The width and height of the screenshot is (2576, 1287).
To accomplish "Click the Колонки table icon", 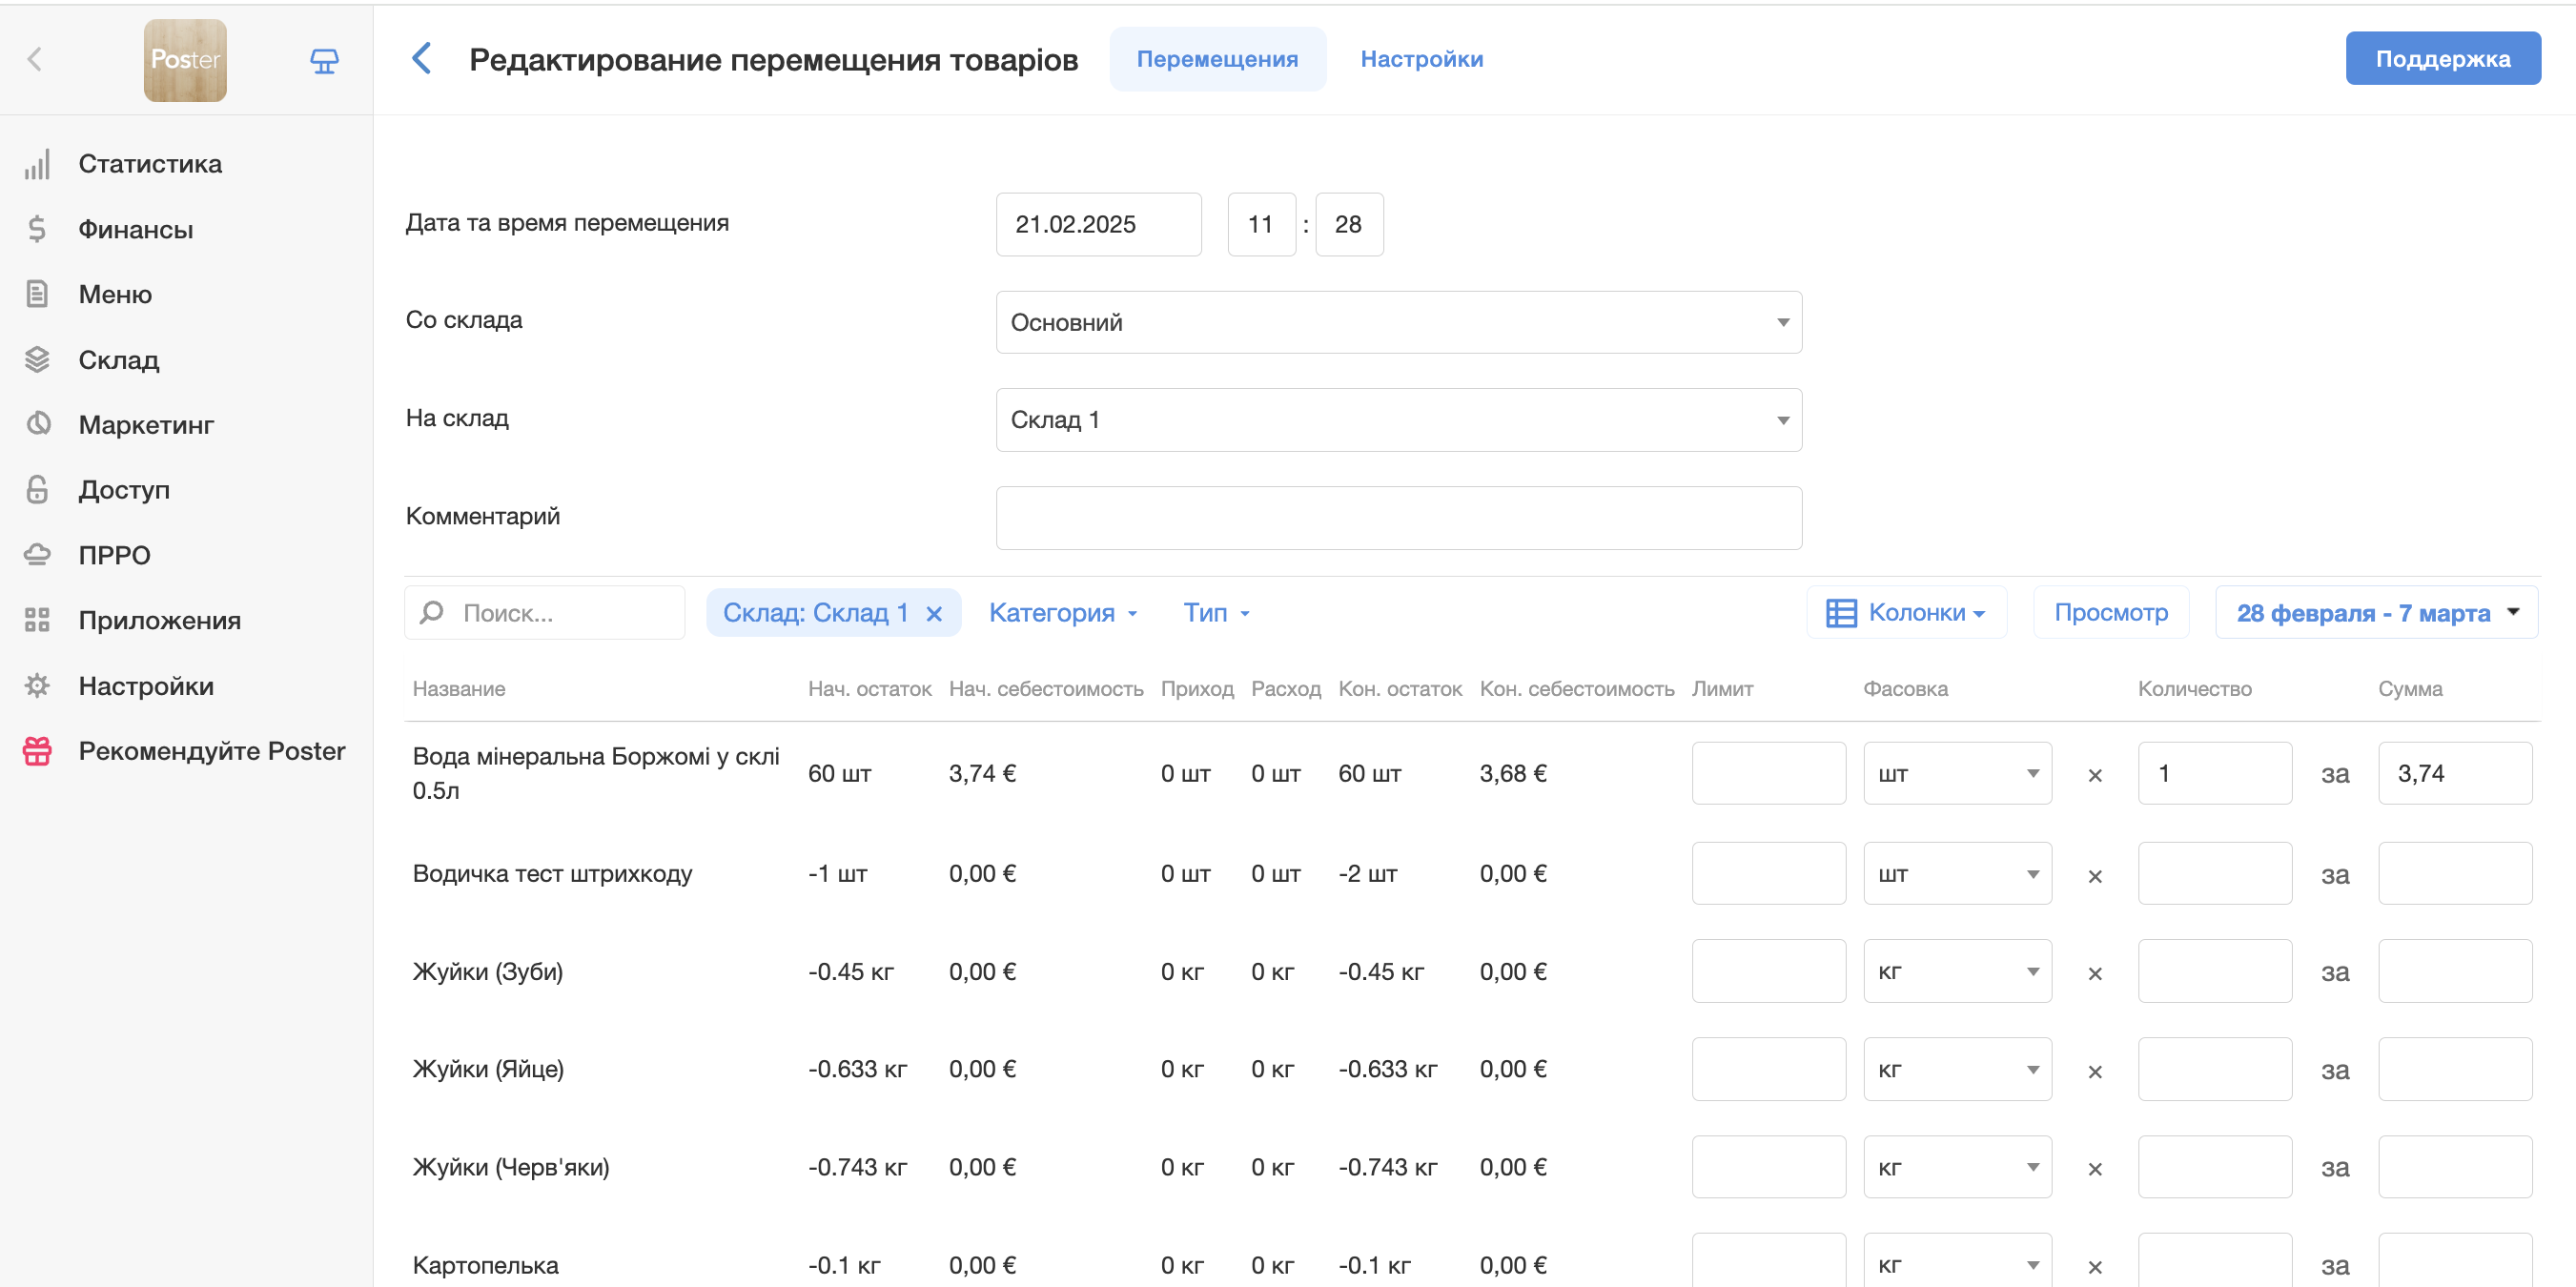I will (x=1841, y=612).
